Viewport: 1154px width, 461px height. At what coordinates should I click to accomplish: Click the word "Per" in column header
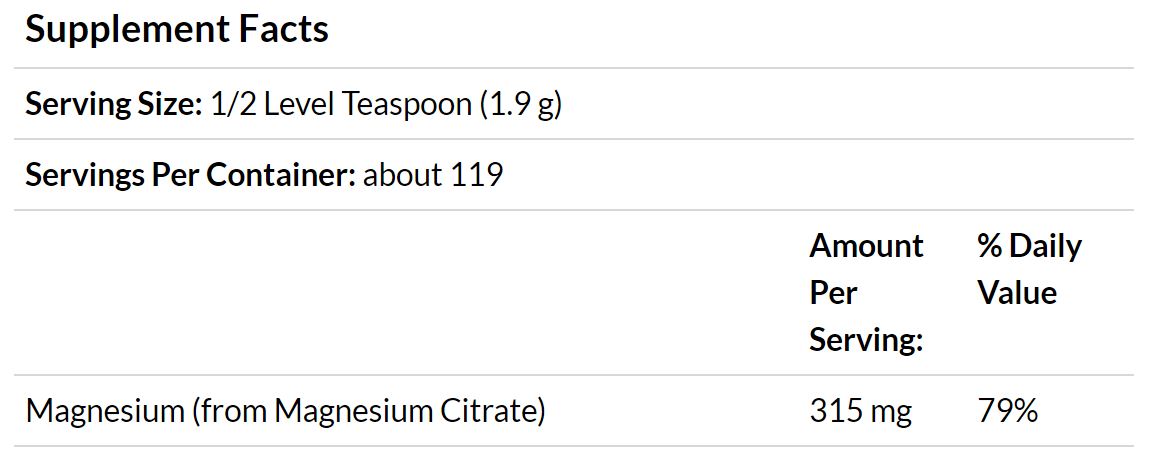[x=833, y=293]
